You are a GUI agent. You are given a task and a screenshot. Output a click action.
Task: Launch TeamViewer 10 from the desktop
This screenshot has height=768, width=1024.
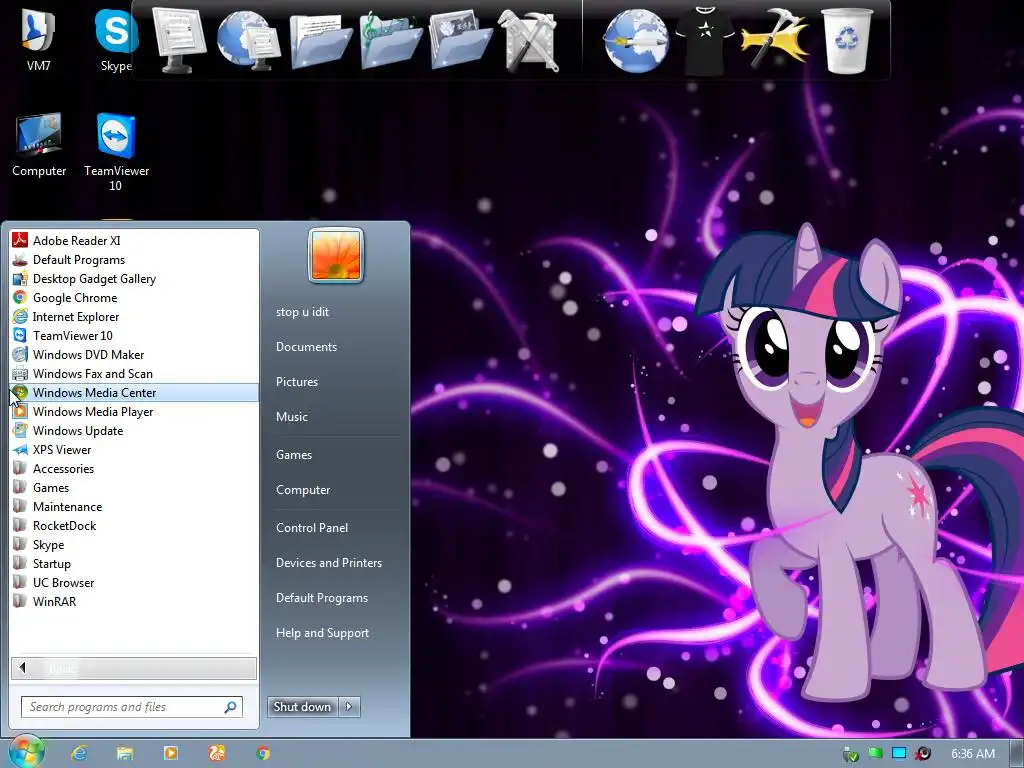coord(116,152)
